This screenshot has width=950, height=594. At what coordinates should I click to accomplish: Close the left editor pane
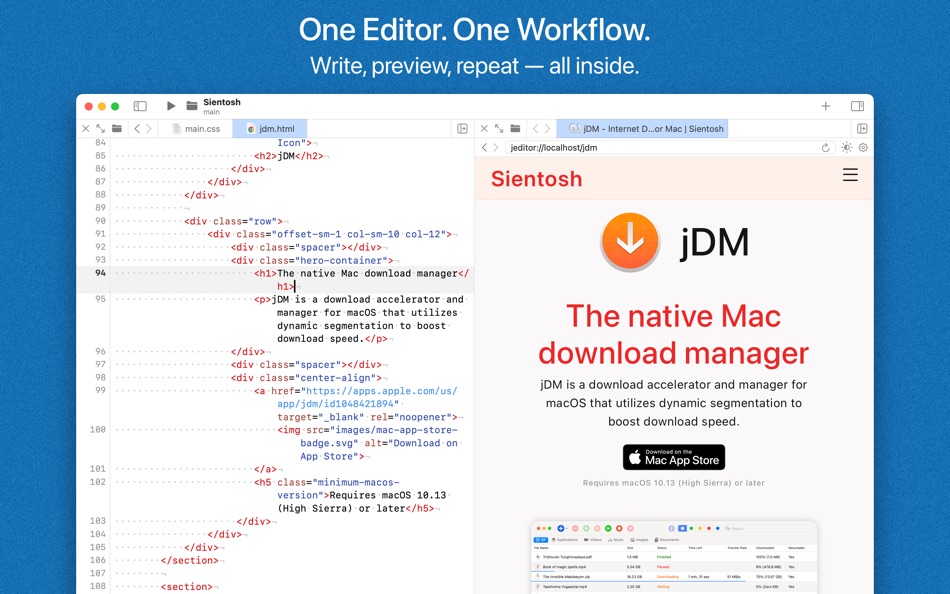click(85, 128)
